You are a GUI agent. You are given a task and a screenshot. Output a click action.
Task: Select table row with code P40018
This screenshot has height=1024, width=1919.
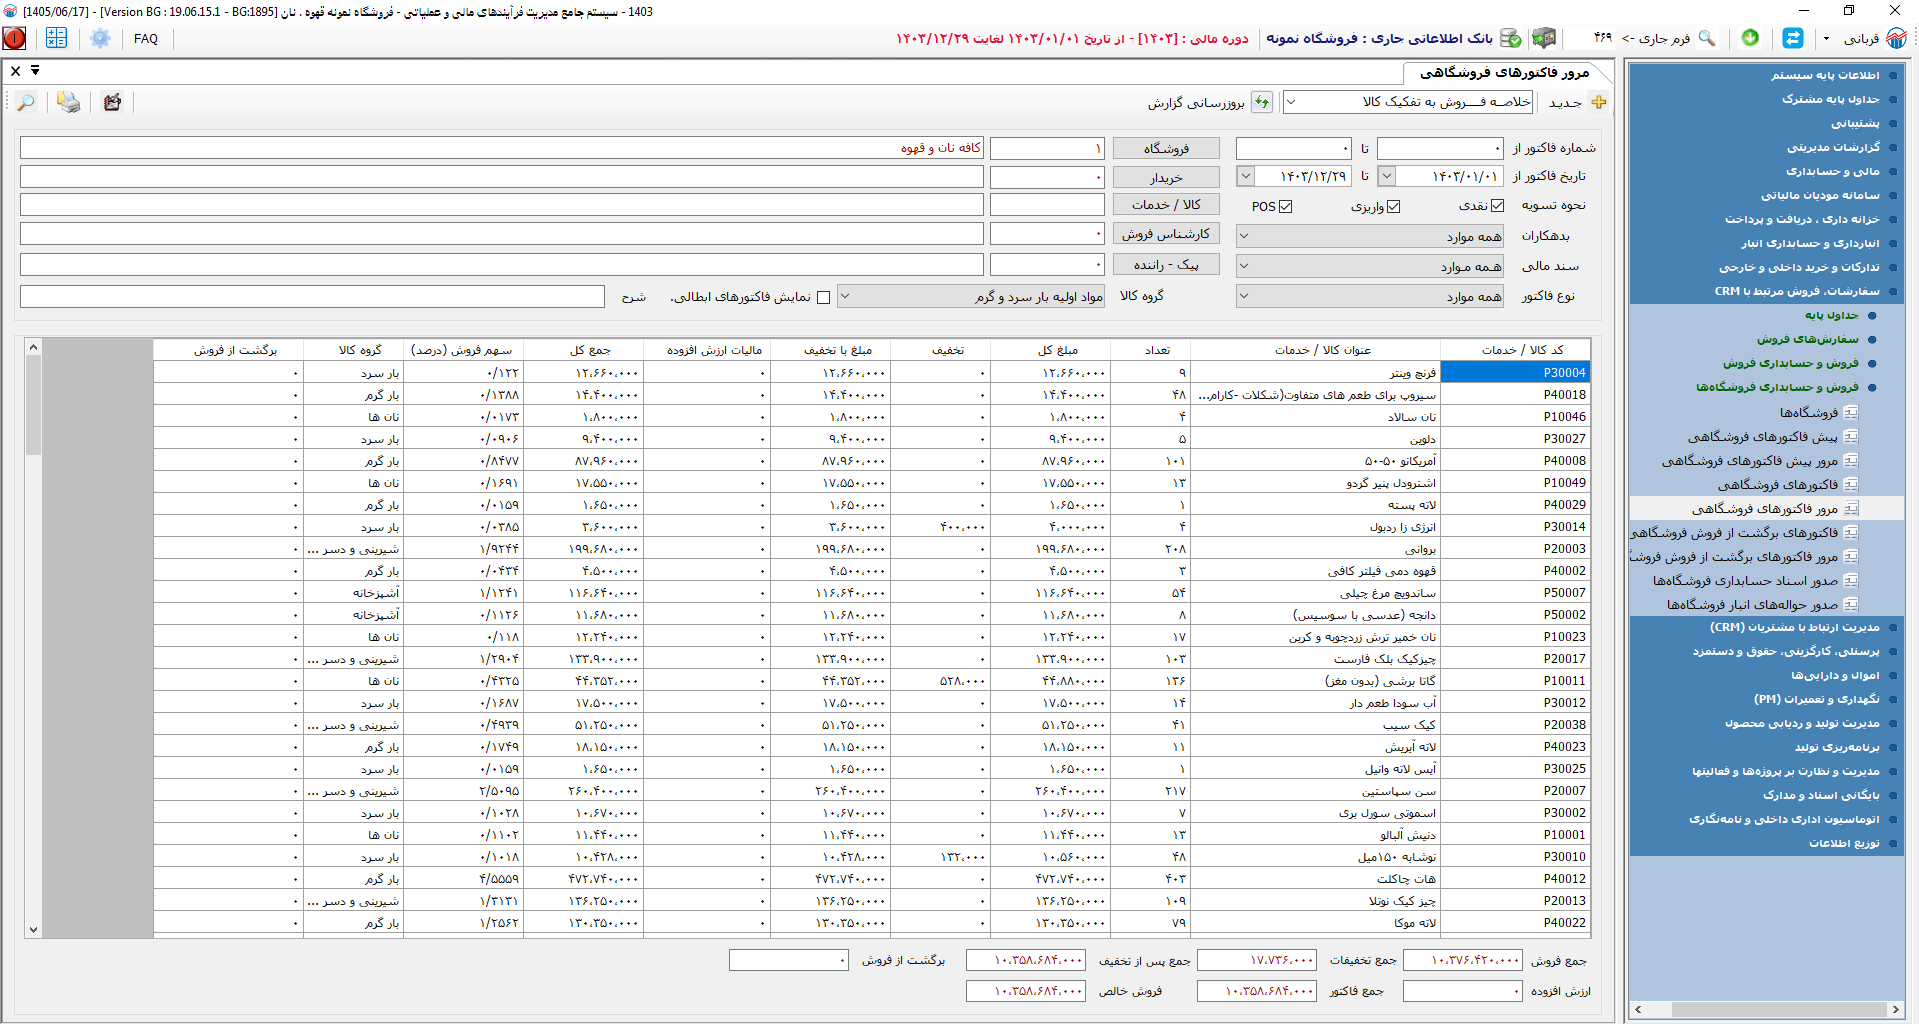871,395
